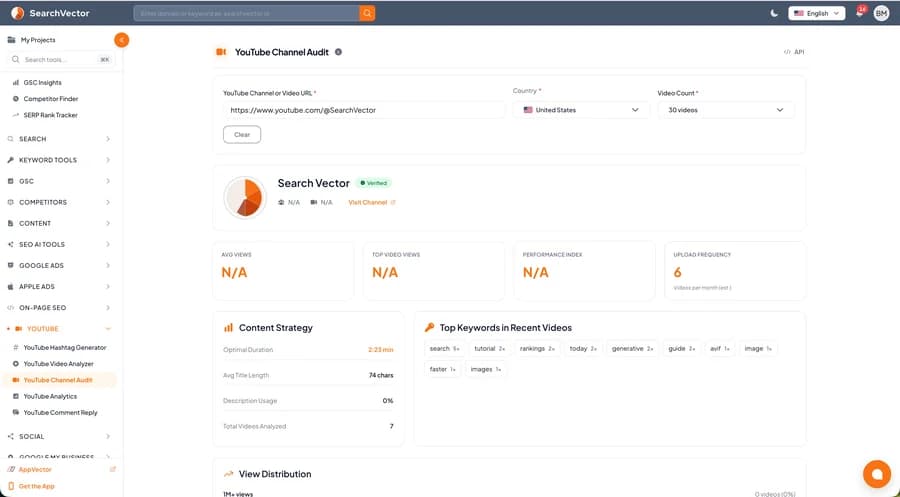Expand the SOCIAL section

(59, 436)
